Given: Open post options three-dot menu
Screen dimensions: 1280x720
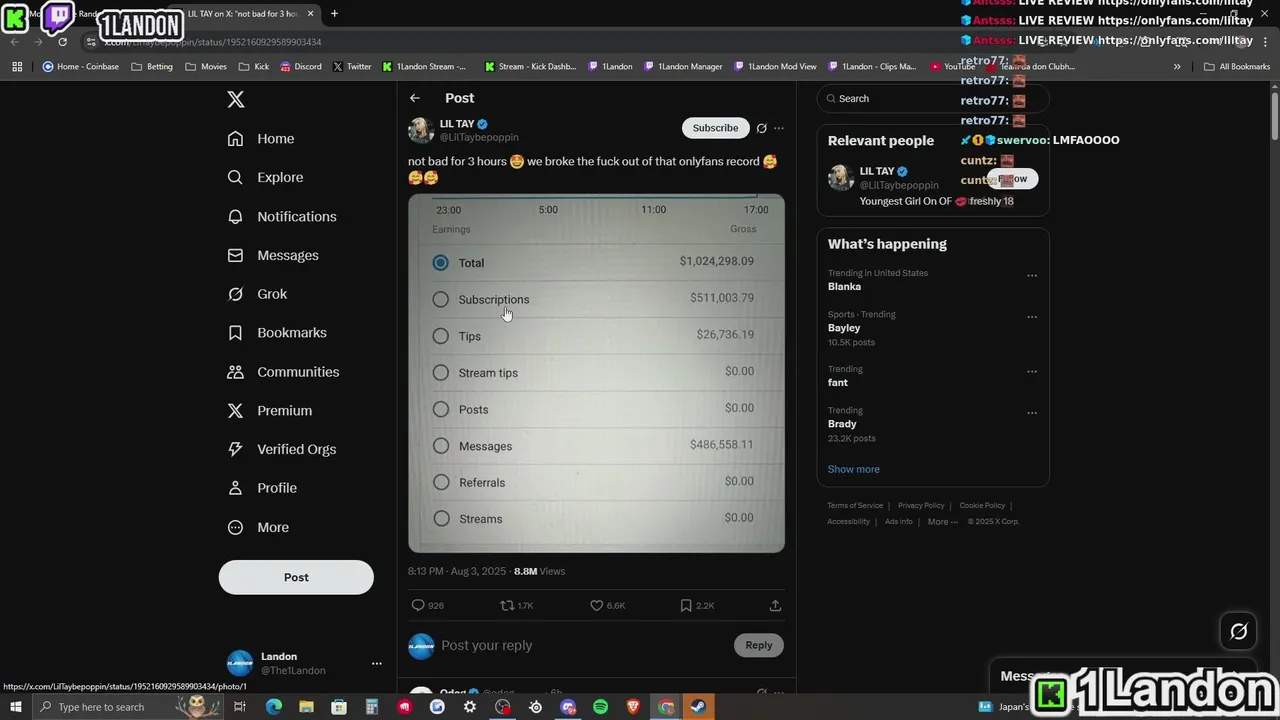Looking at the screenshot, I should pyautogui.click(x=779, y=128).
